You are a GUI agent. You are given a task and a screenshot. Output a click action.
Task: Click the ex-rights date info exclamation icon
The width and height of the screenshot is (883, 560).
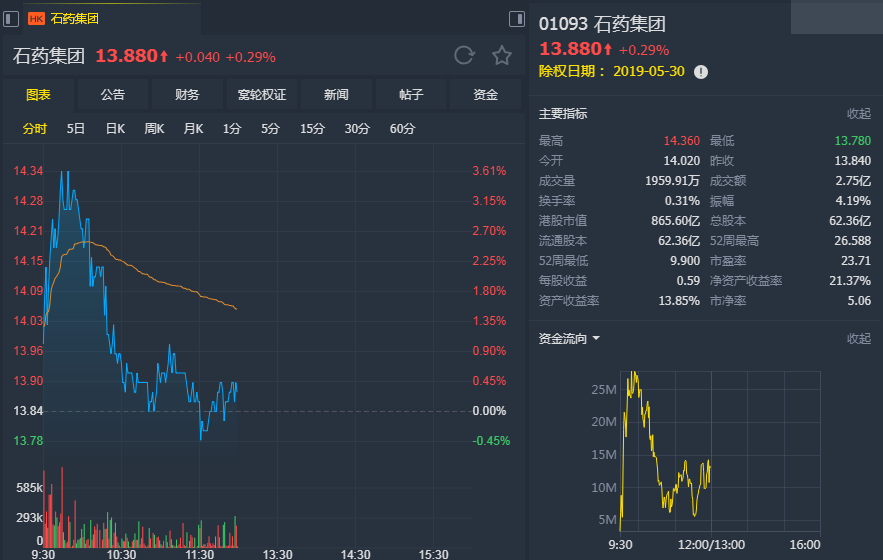(x=701, y=72)
